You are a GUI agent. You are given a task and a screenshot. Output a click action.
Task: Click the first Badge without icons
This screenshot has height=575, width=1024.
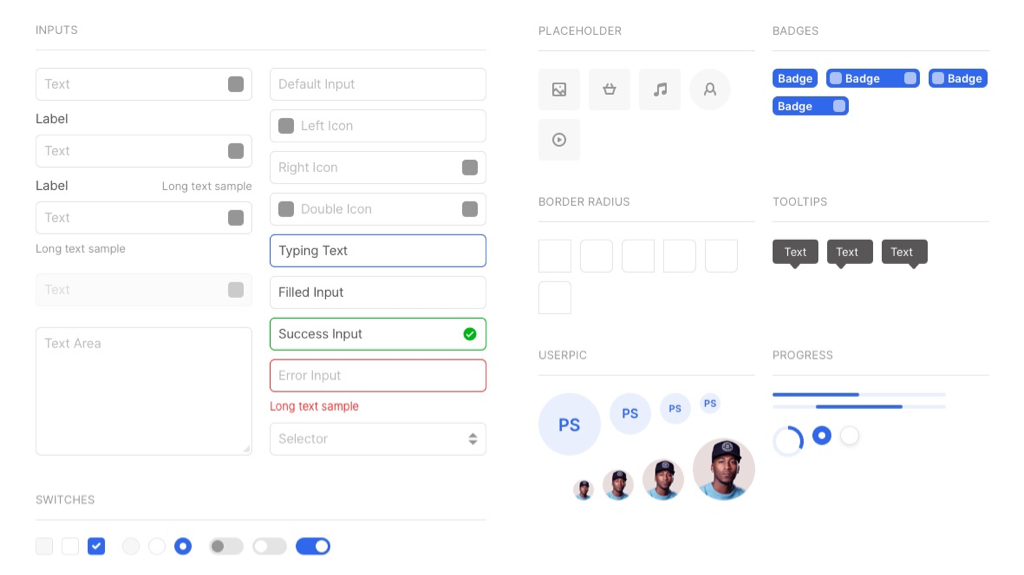pos(795,78)
